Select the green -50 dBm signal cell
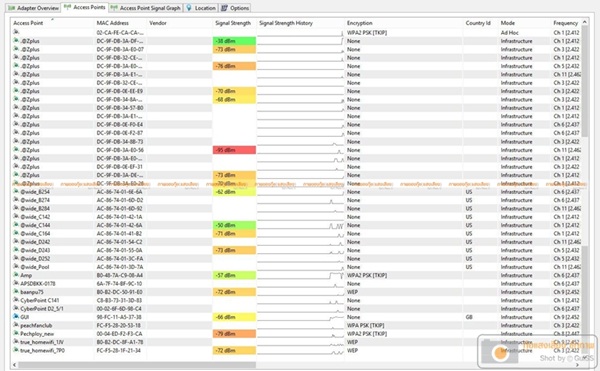Viewport: 600px width, 371px height. (234, 225)
